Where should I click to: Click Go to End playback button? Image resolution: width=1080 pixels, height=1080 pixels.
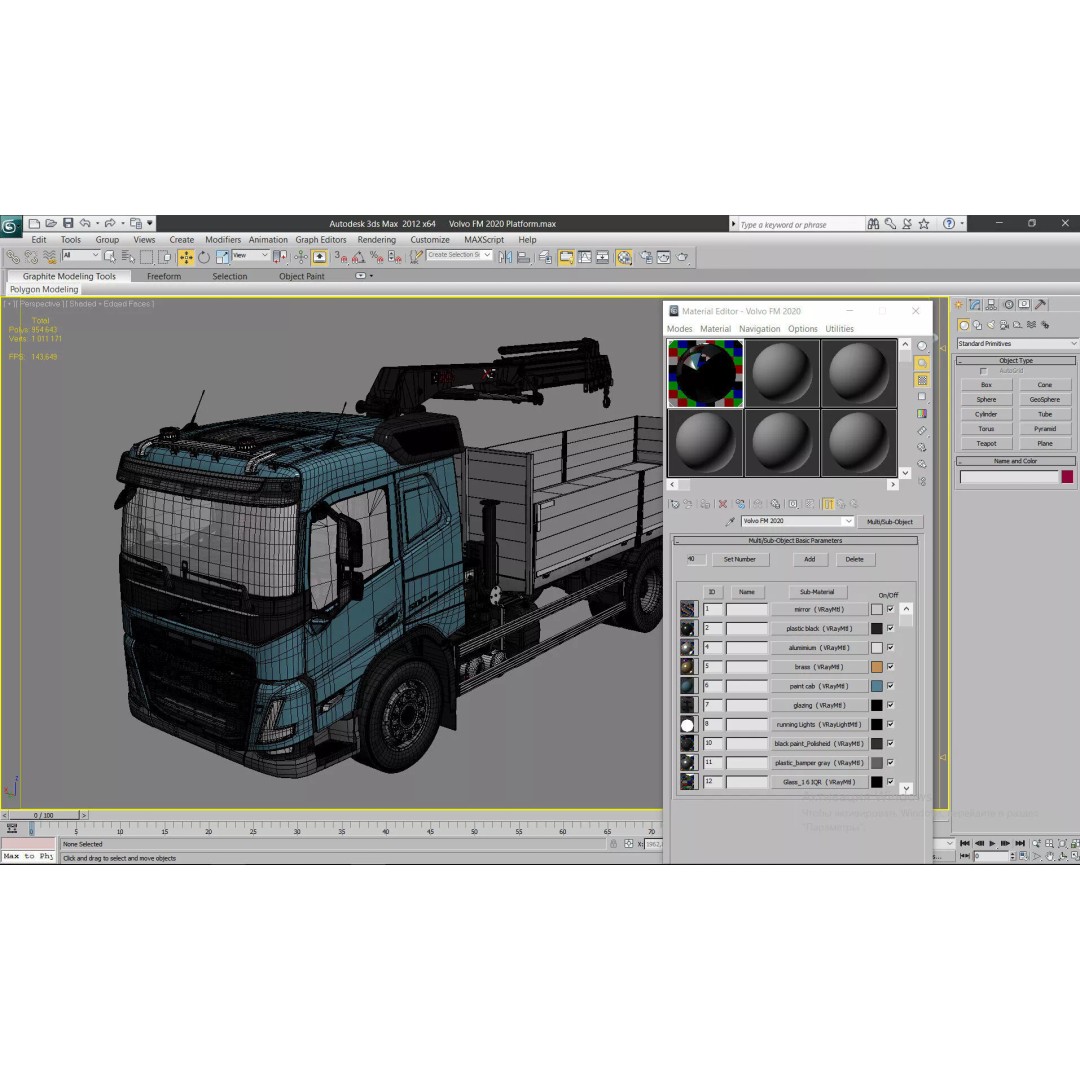click(1020, 843)
